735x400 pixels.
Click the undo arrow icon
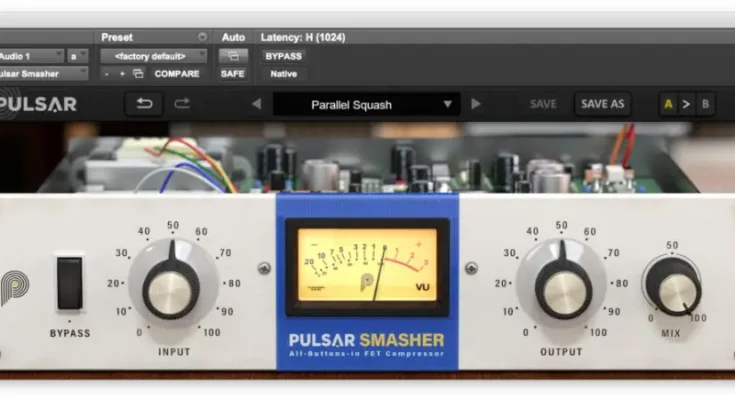[x=144, y=103]
